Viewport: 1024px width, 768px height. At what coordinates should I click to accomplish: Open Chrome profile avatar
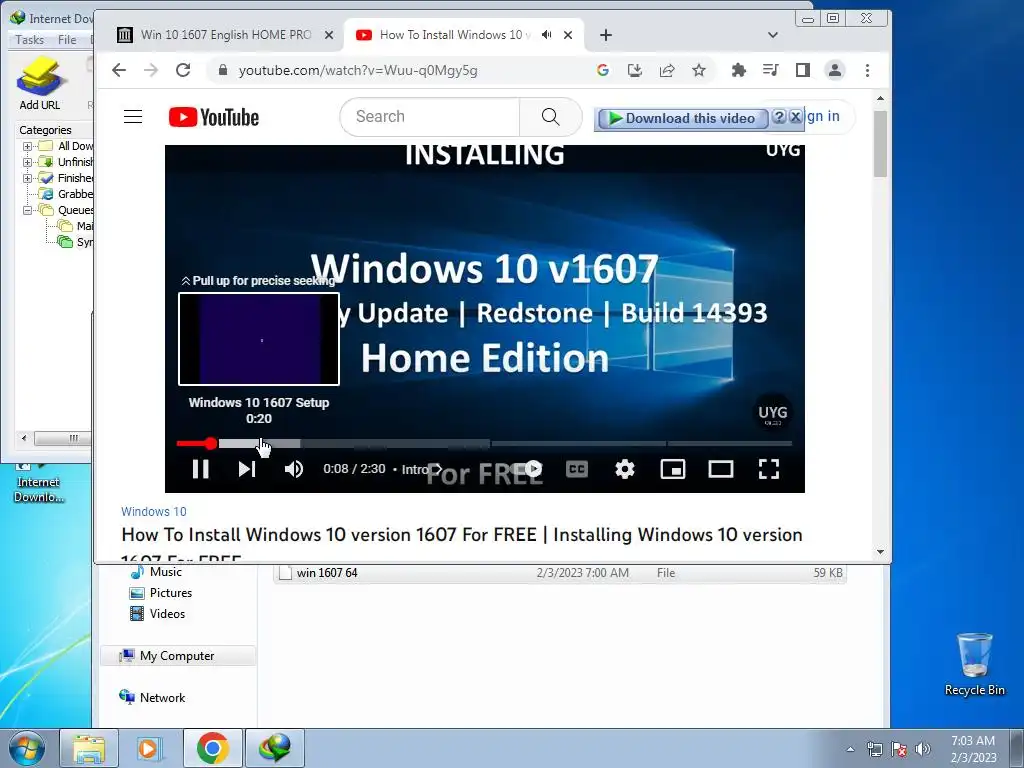[x=835, y=70]
